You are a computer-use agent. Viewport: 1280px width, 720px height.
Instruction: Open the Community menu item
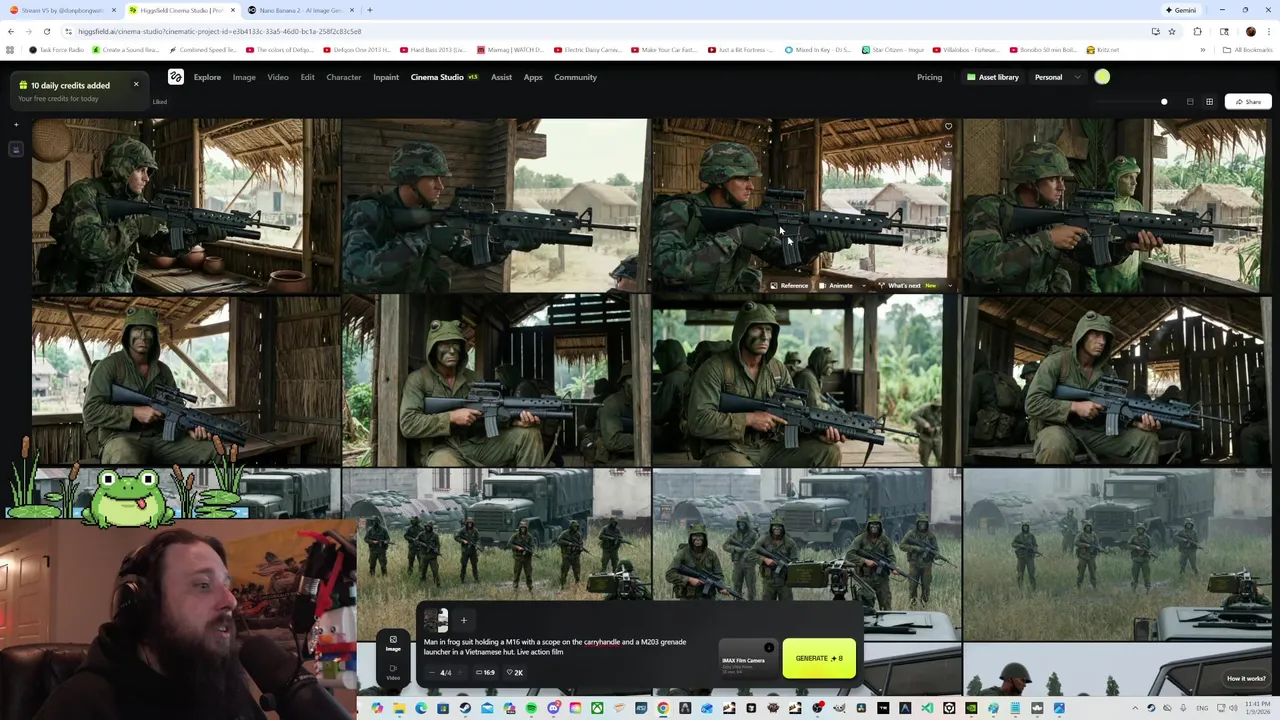tap(575, 77)
